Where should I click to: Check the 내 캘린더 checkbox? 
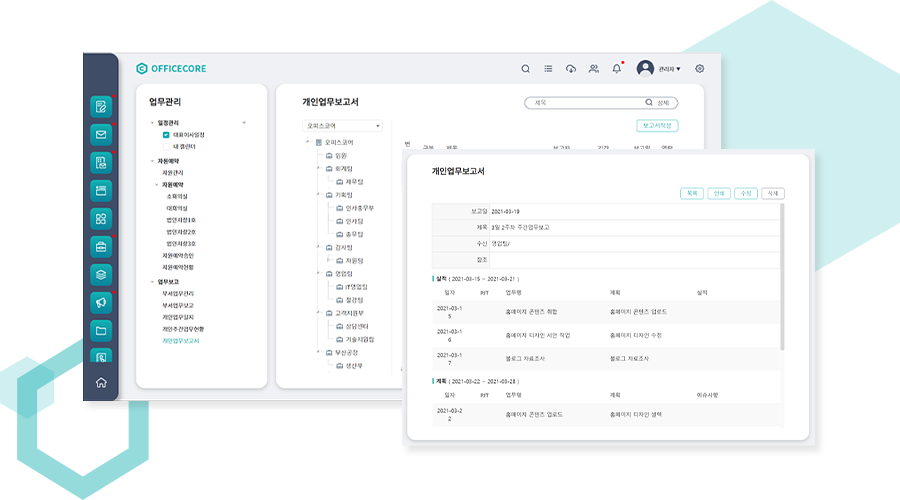[x=166, y=146]
